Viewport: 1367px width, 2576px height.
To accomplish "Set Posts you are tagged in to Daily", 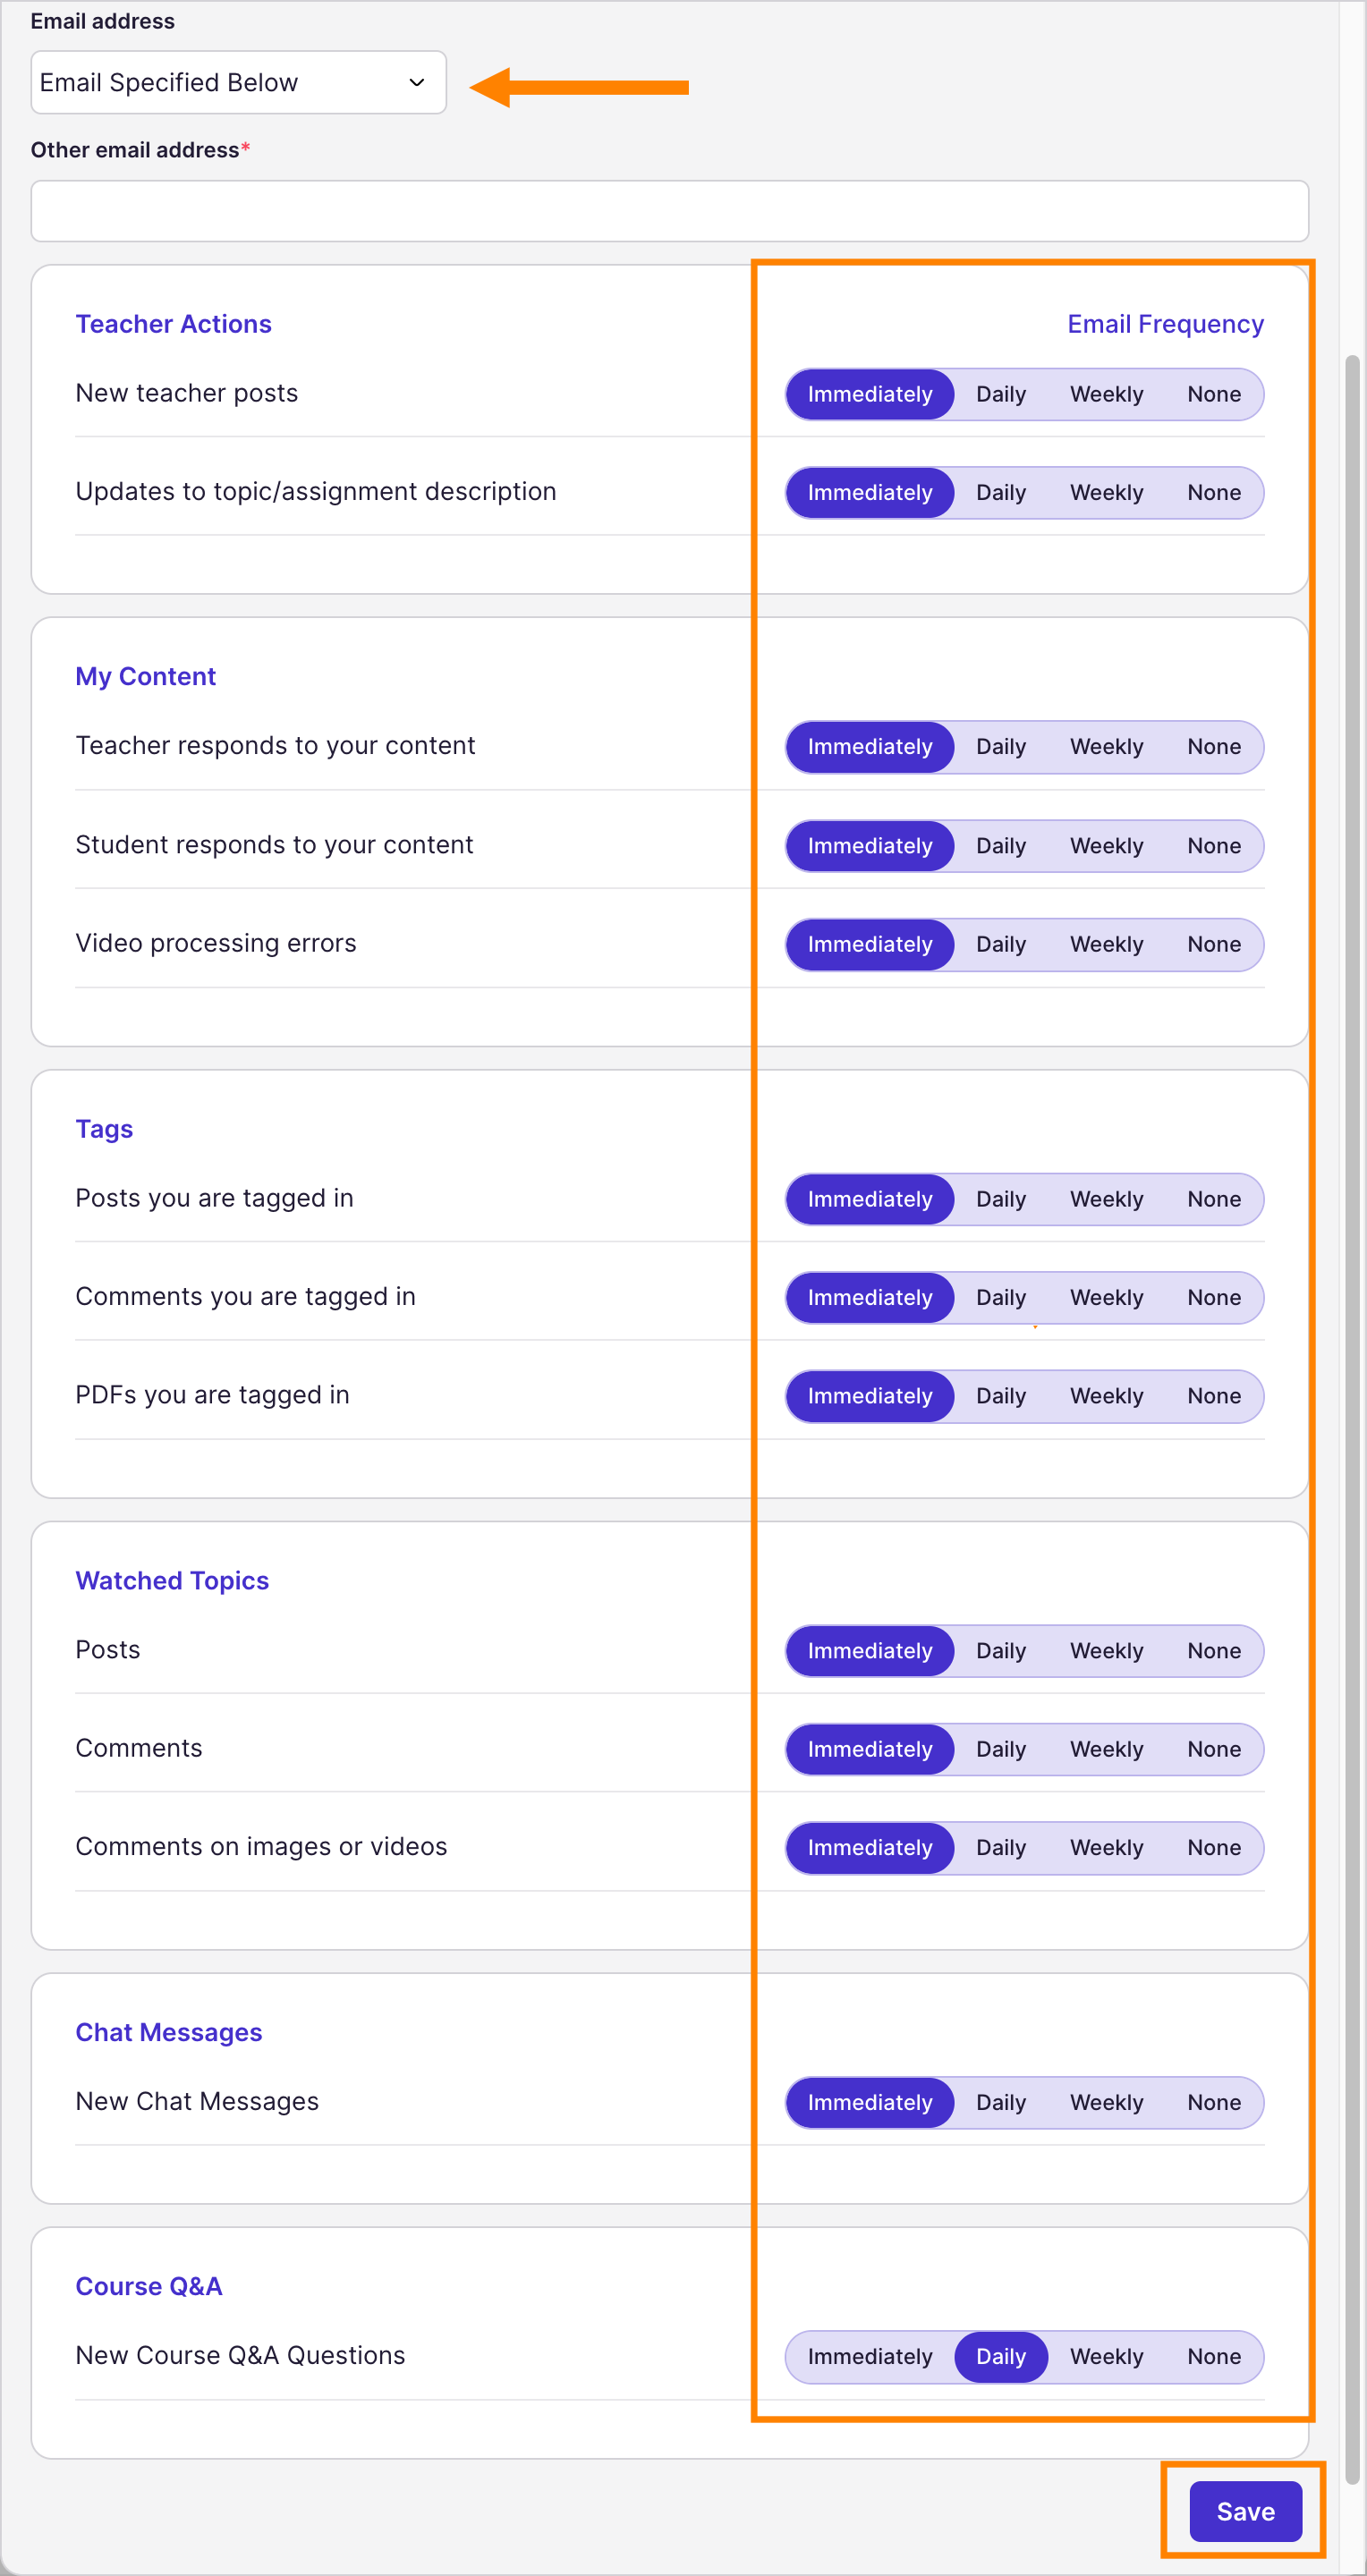I will (x=1000, y=1199).
